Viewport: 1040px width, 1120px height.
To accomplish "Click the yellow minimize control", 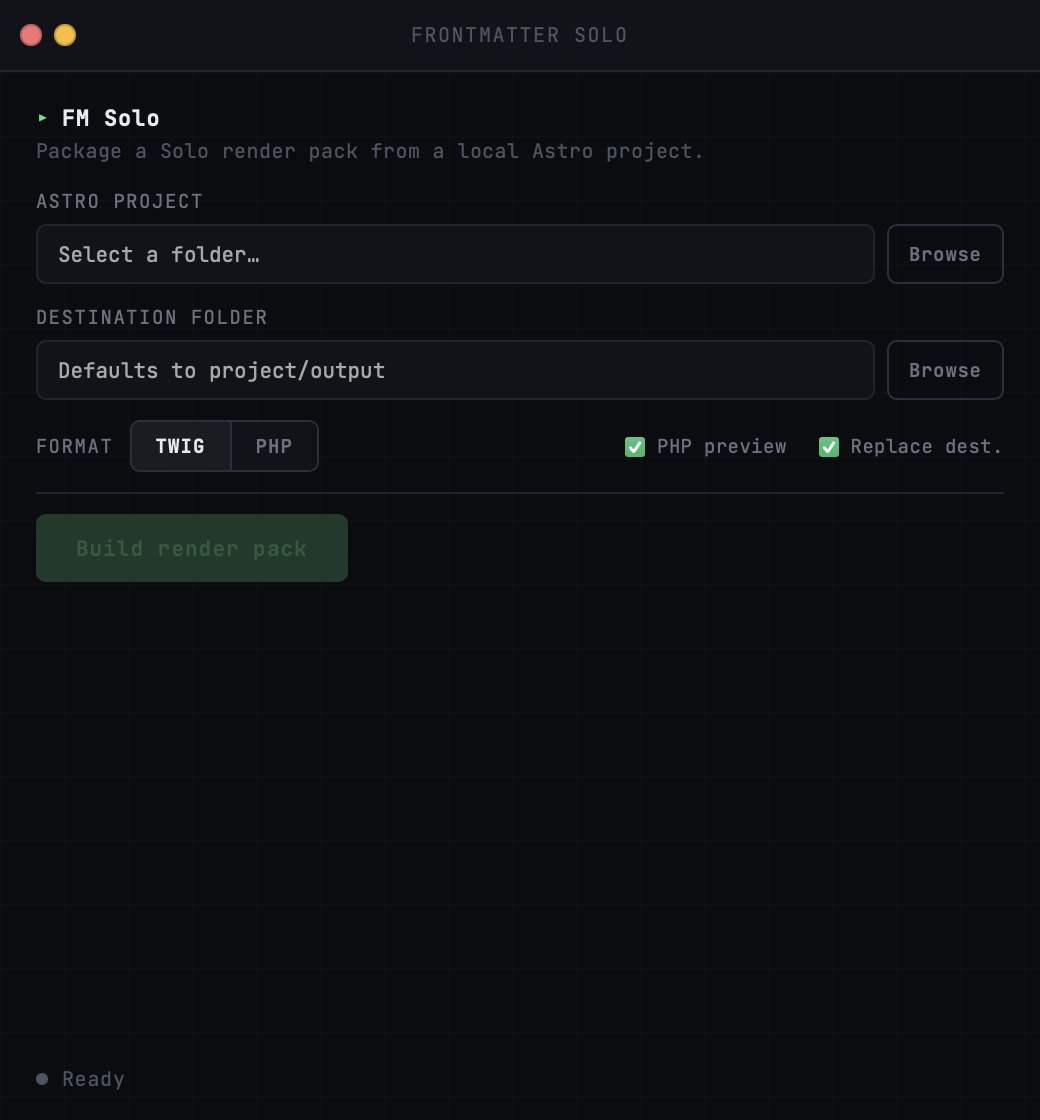I will coord(65,35).
